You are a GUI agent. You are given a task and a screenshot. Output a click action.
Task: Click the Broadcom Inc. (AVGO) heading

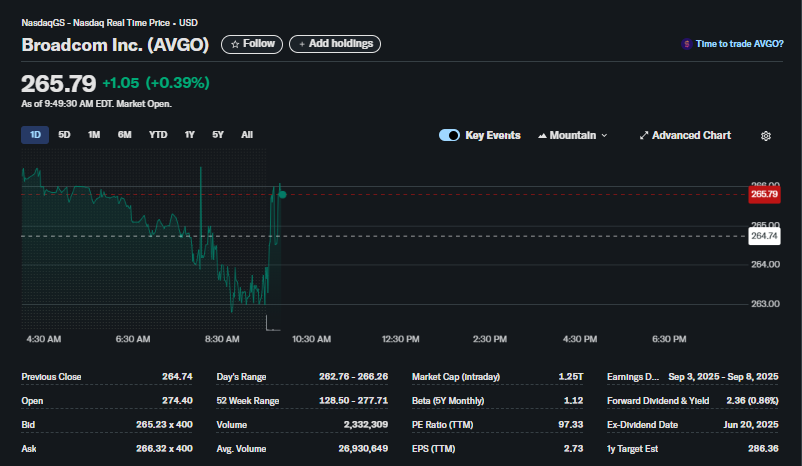click(115, 45)
